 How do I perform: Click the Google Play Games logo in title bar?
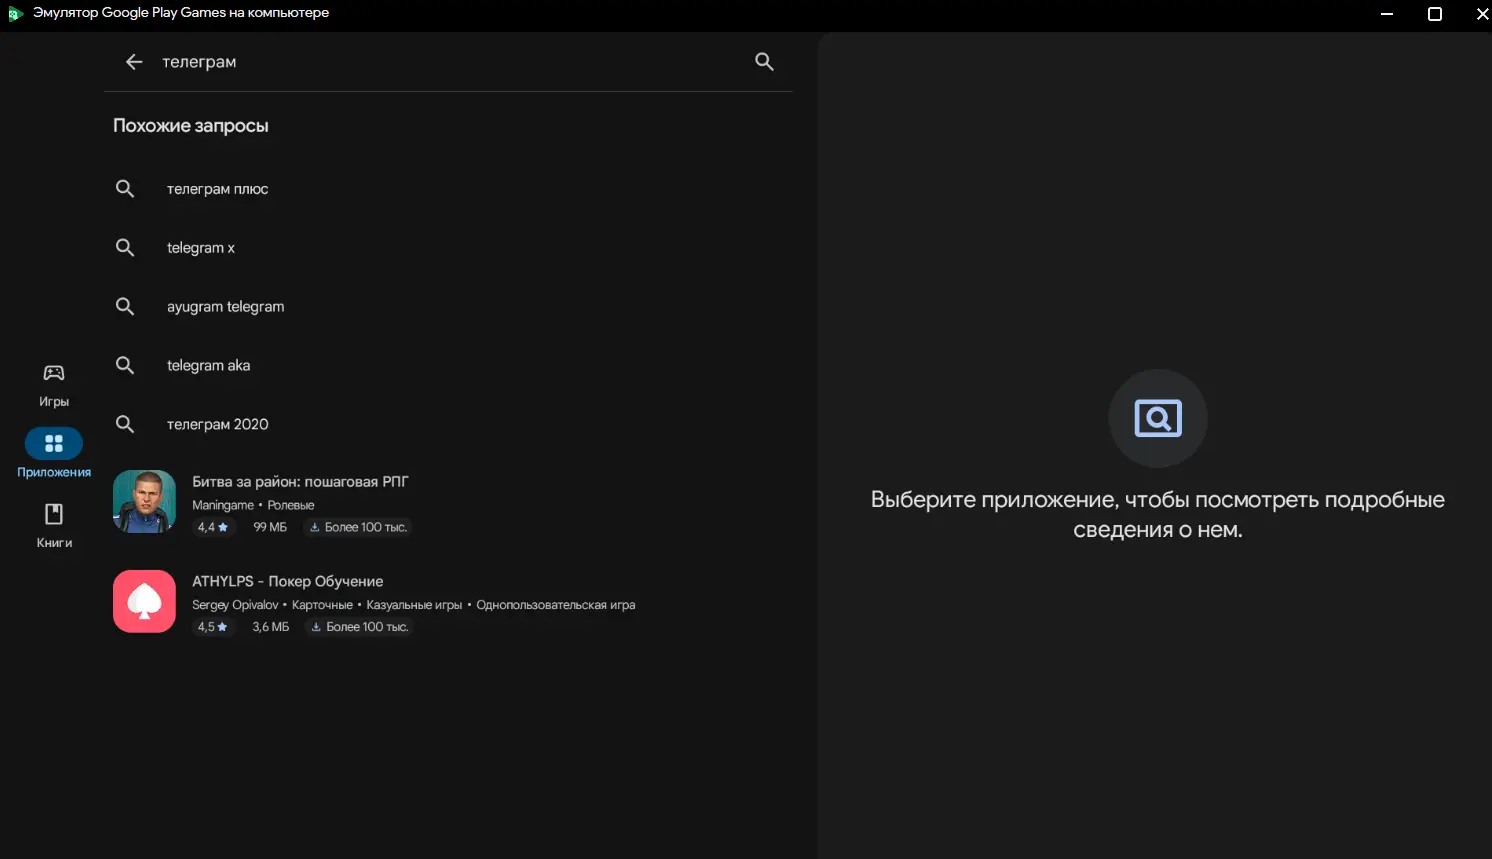[x=14, y=13]
